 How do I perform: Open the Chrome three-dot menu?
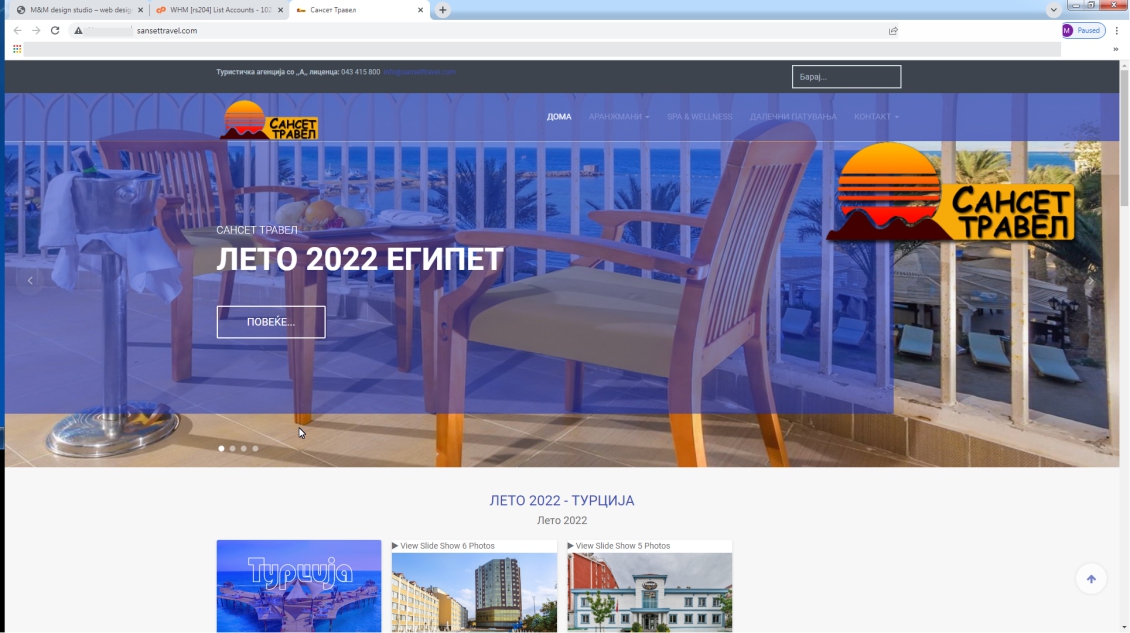coord(1117,31)
